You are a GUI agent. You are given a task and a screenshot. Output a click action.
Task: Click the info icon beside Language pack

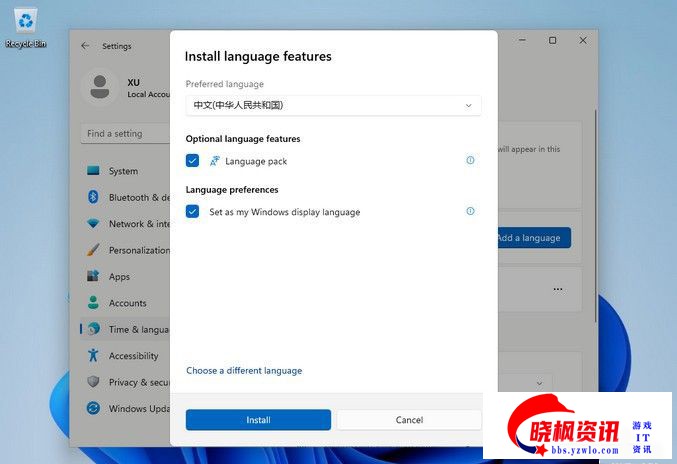[470, 160]
